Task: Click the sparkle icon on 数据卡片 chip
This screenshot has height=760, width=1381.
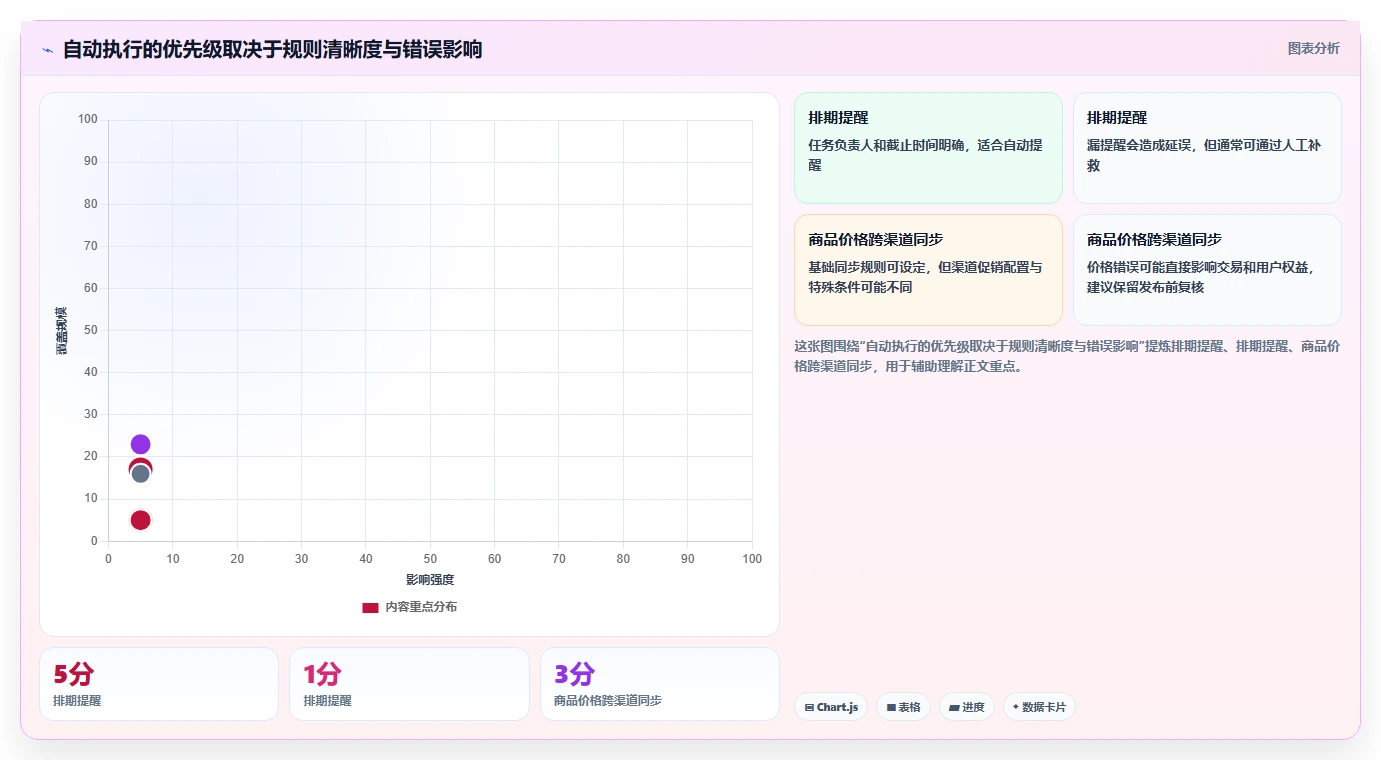Action: 1016,707
